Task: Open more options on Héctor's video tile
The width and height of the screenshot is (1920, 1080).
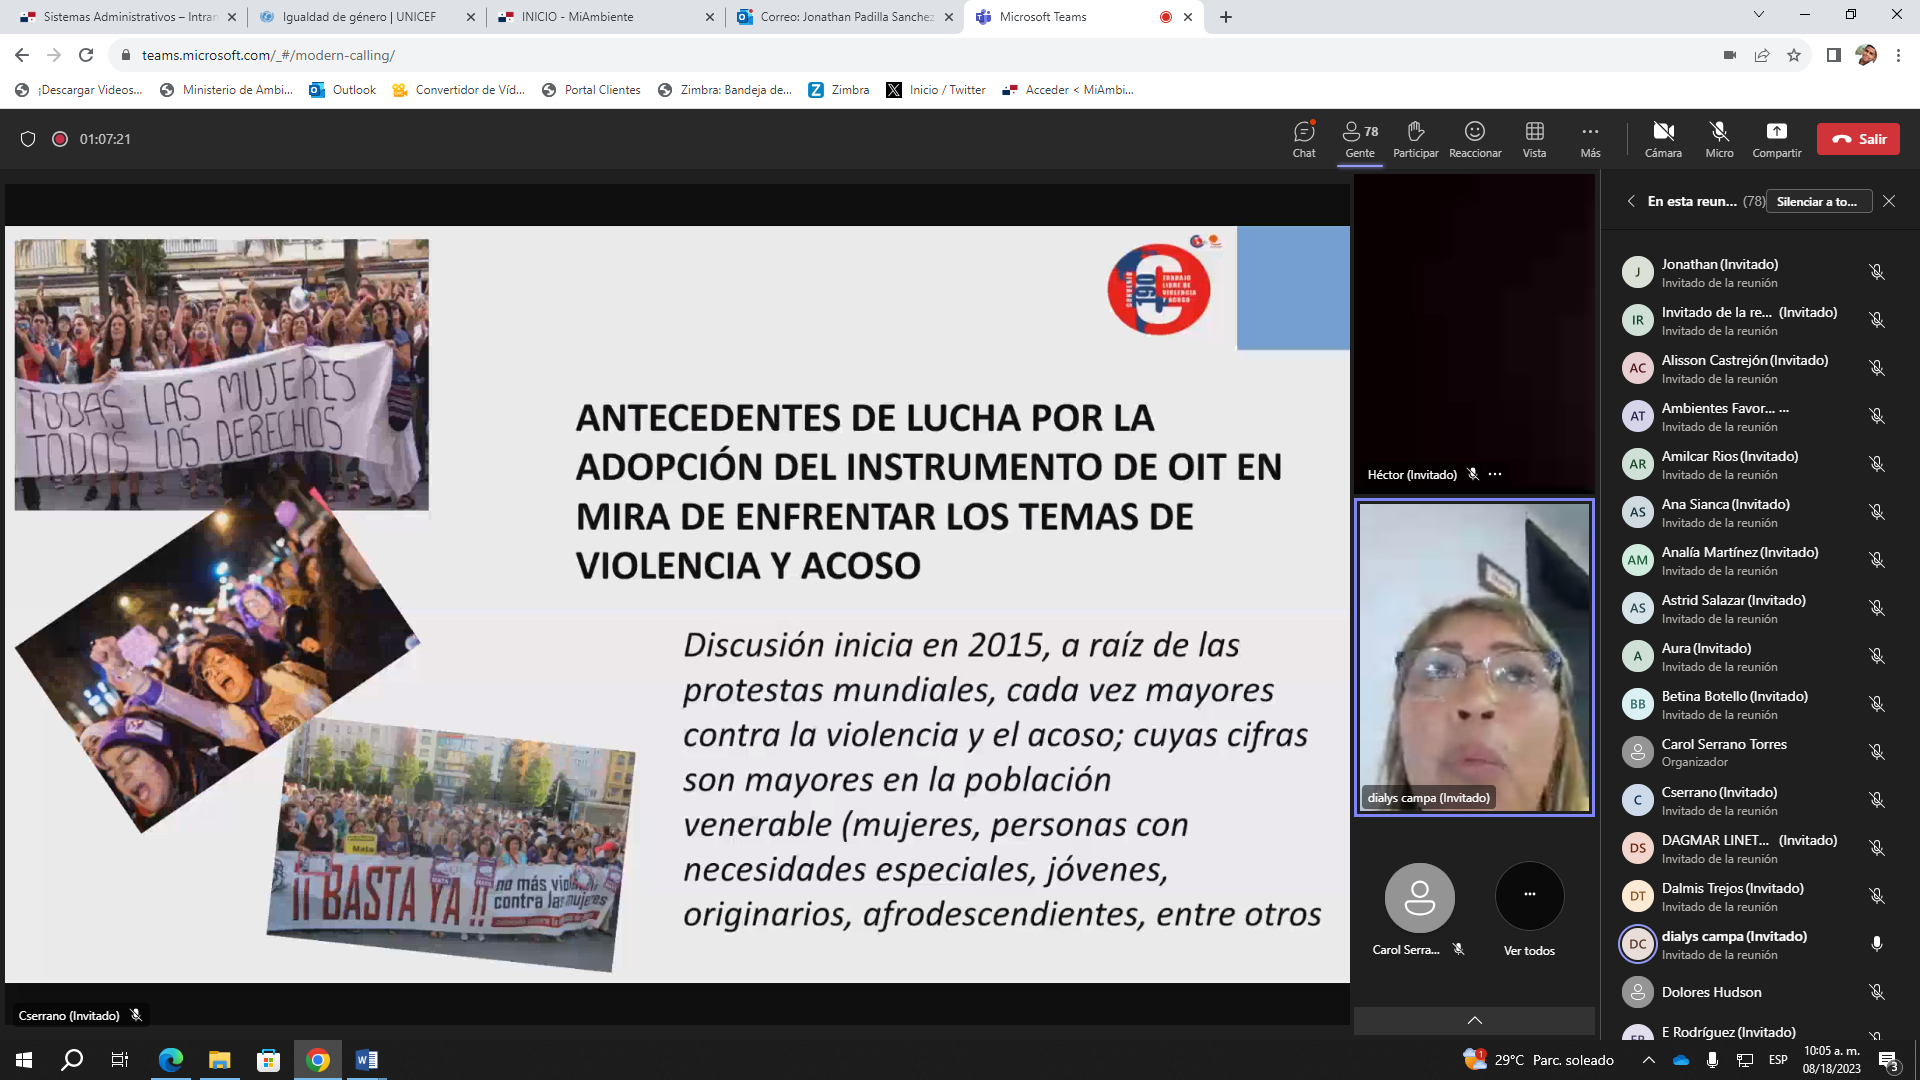Action: pos(1495,474)
